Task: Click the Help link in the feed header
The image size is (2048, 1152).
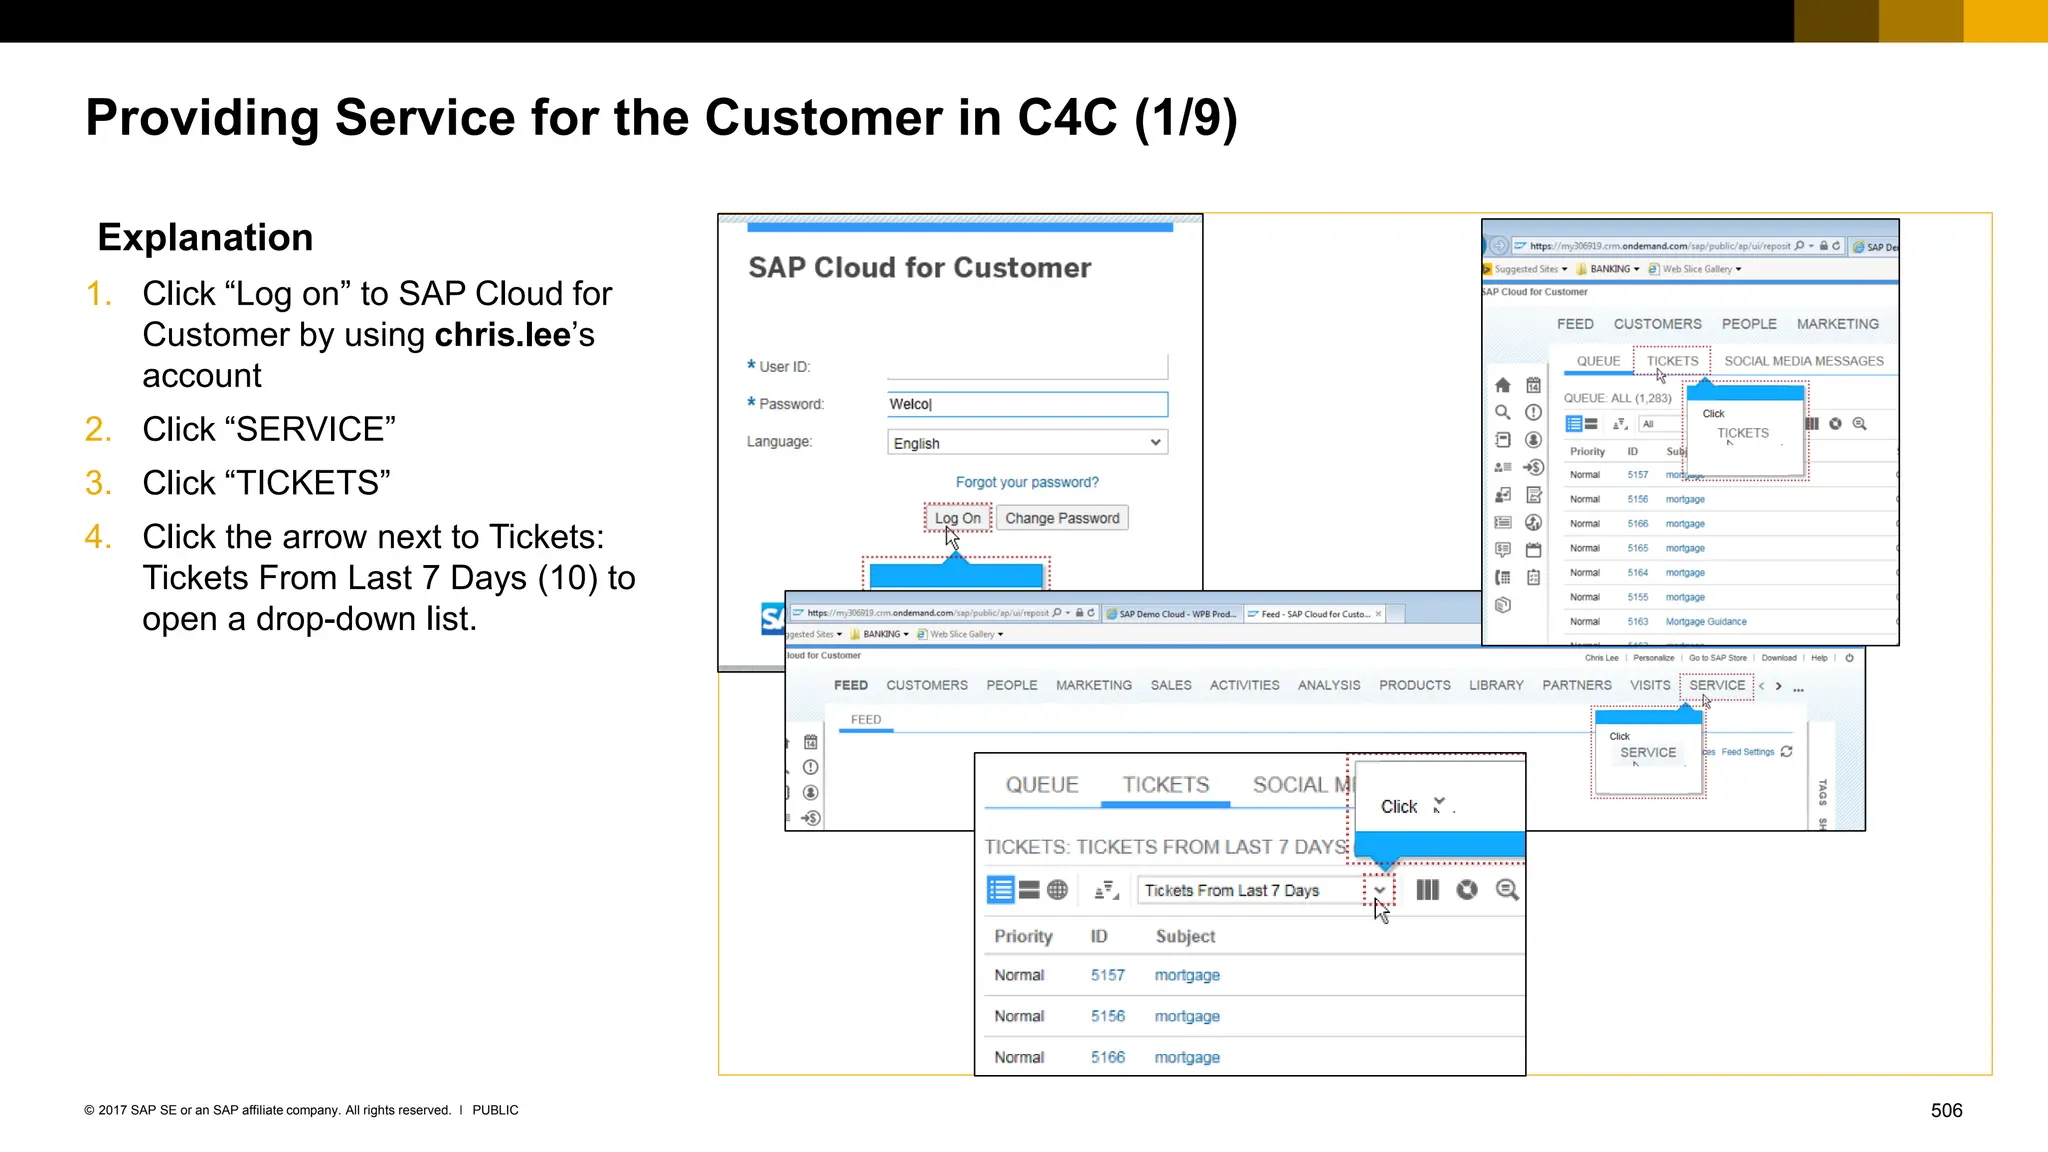Action: coord(1819,658)
